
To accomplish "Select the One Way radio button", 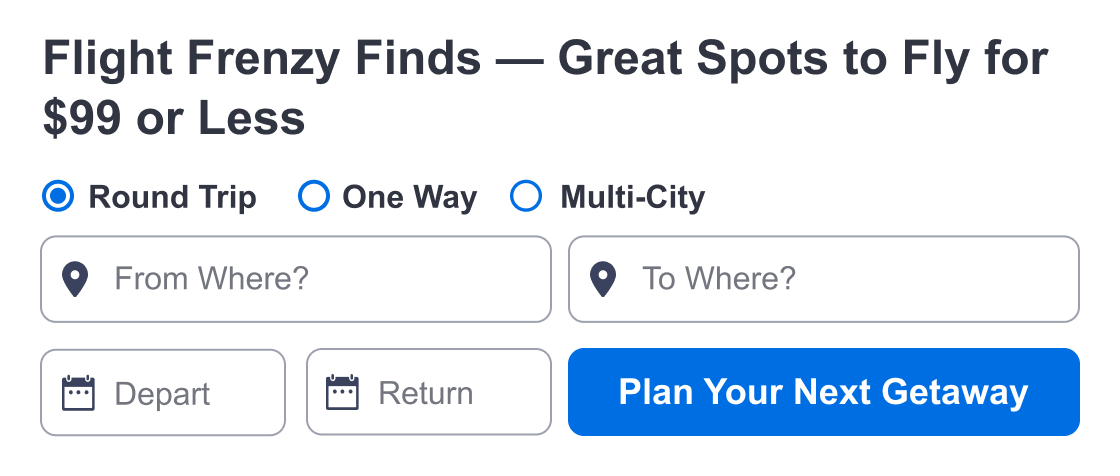I will click(314, 196).
